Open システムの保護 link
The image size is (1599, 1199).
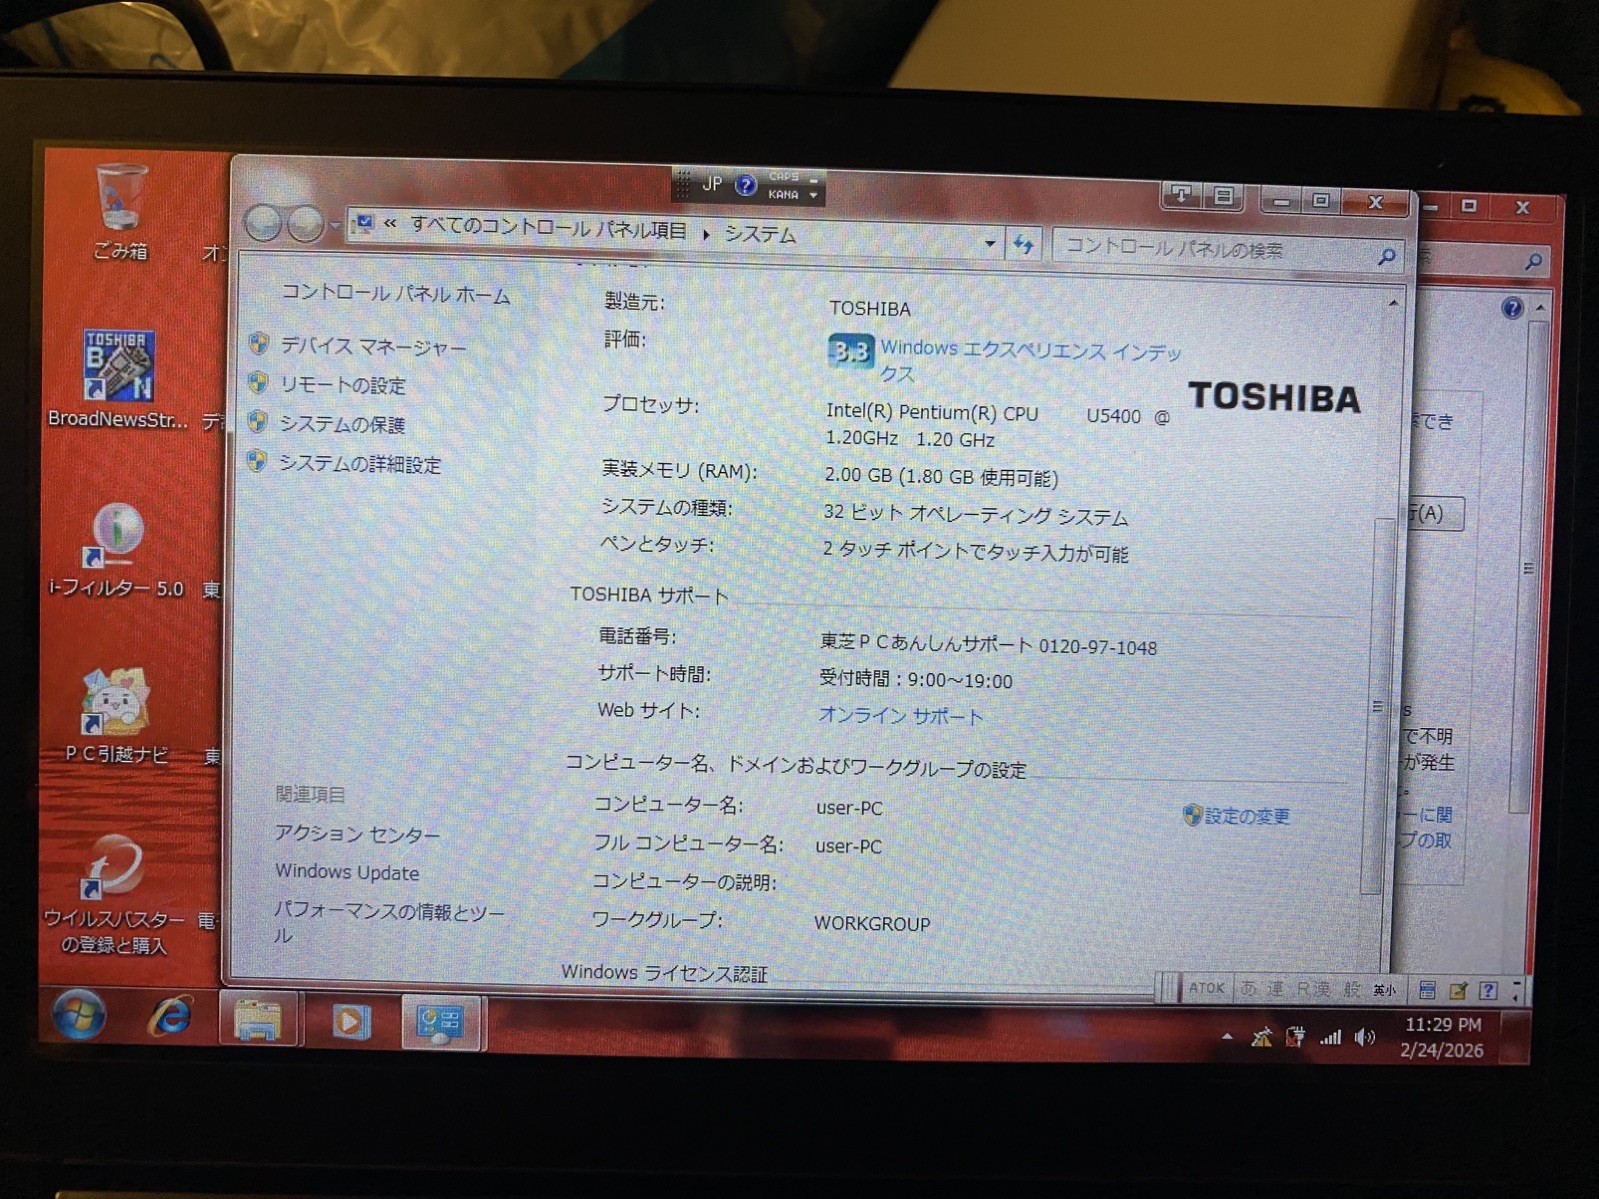point(342,424)
